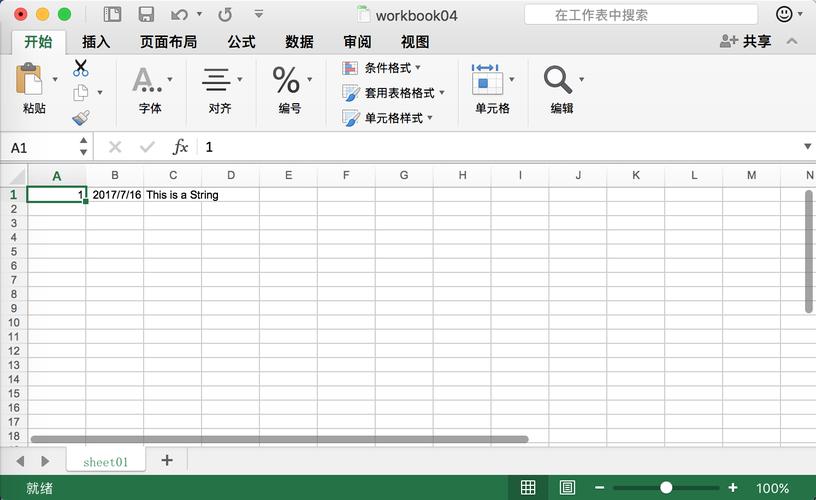
Task: Click the 100% zoom level text
Action: click(x=772, y=488)
